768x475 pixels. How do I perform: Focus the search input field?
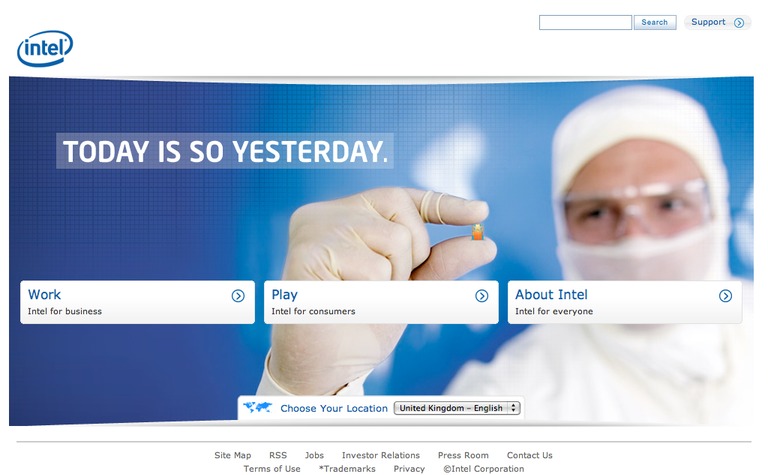coord(585,23)
